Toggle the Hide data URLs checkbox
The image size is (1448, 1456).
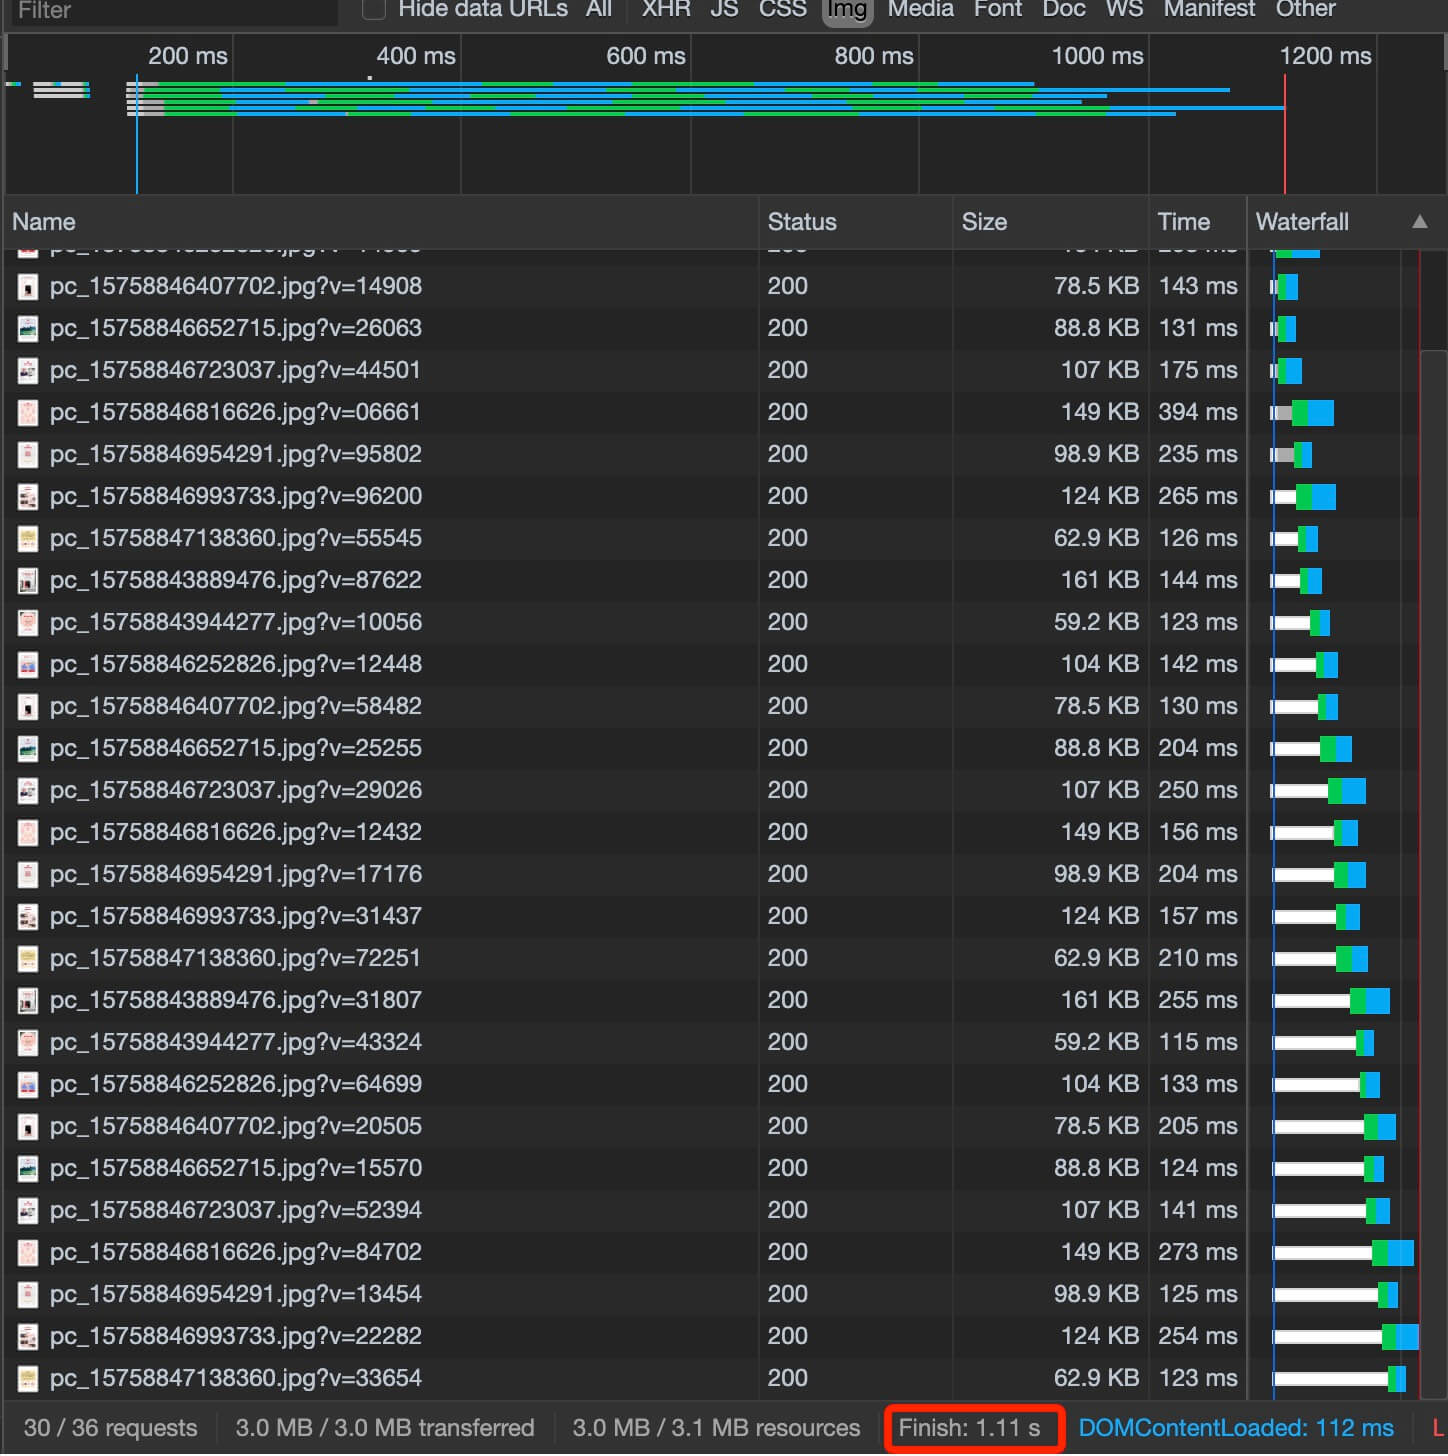(374, 9)
